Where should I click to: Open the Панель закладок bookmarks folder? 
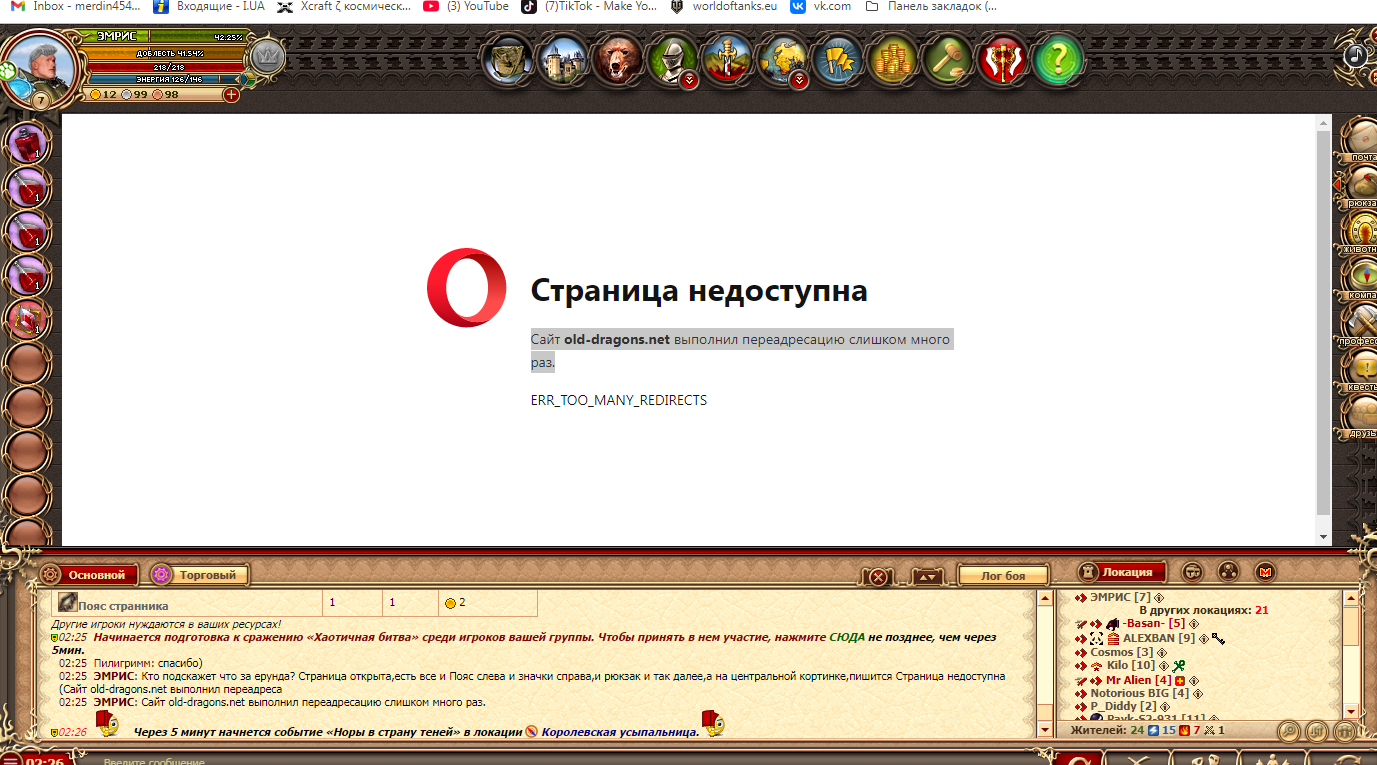(930, 6)
